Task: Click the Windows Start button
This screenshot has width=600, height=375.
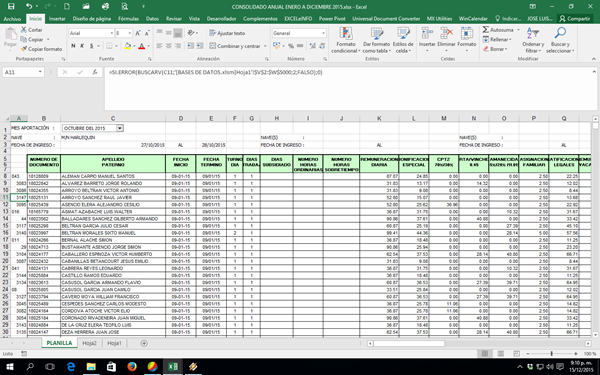Action: point(10,367)
